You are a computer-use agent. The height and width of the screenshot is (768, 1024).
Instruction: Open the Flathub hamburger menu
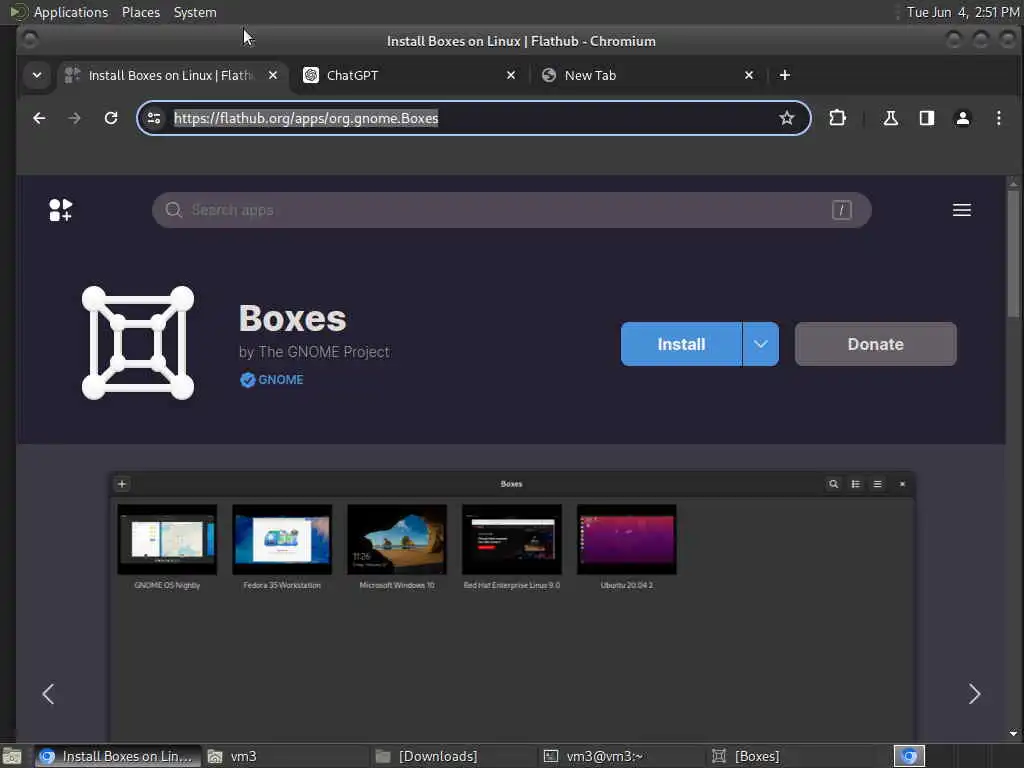pyautogui.click(x=961, y=210)
